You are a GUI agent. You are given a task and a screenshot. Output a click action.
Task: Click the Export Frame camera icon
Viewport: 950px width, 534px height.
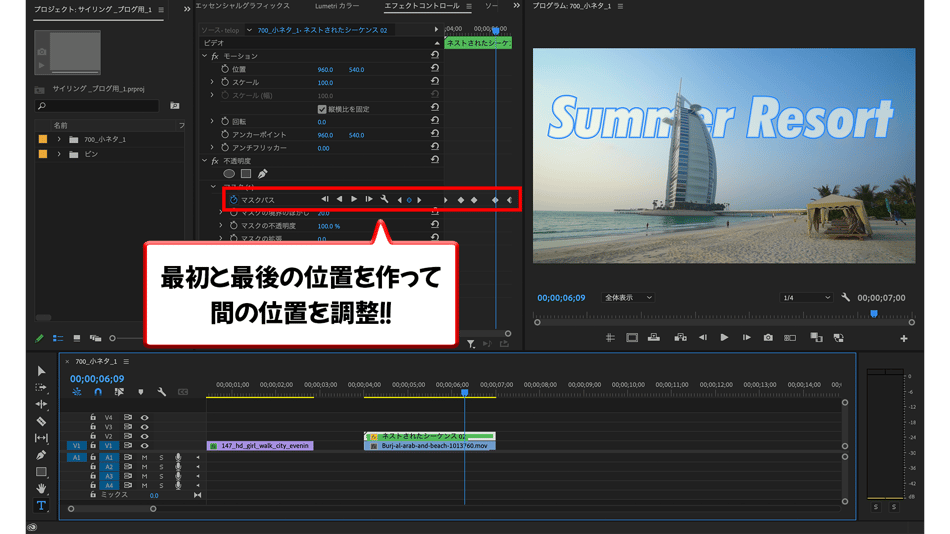click(768, 338)
